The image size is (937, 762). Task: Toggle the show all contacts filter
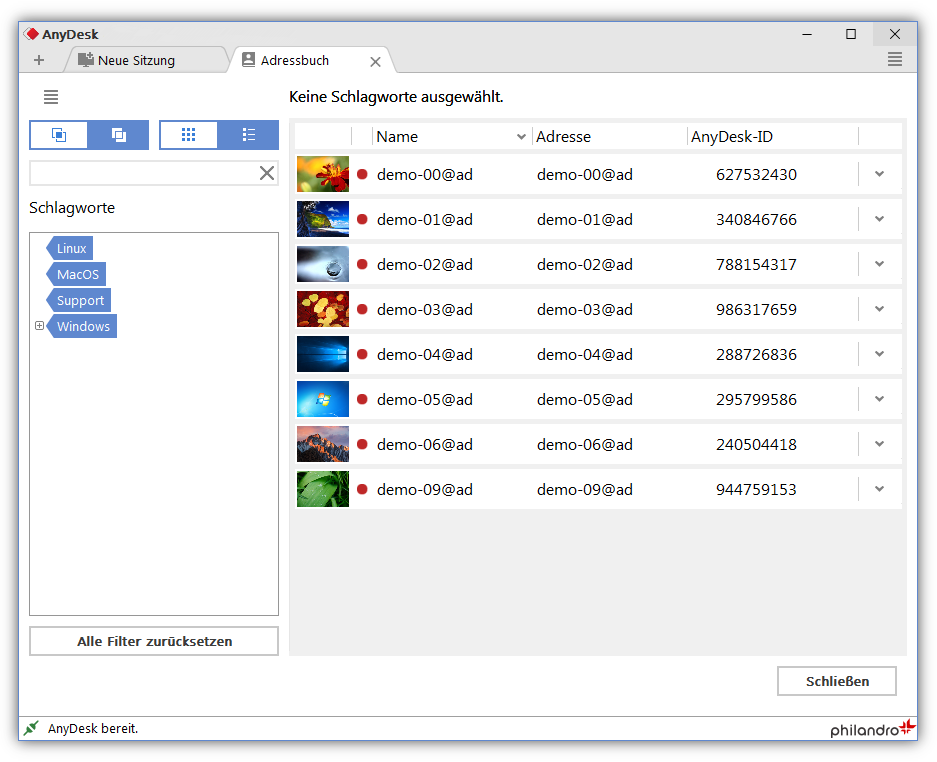[x=58, y=134]
